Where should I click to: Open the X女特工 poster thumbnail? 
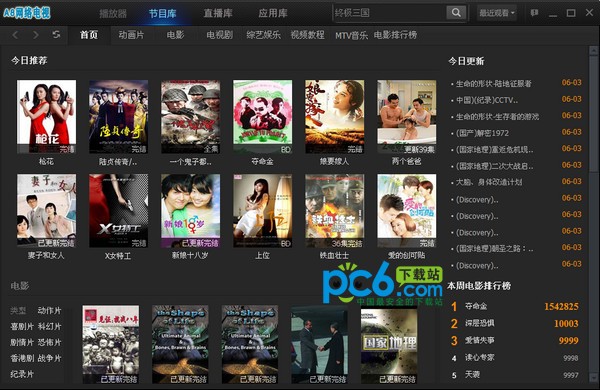click(118, 211)
